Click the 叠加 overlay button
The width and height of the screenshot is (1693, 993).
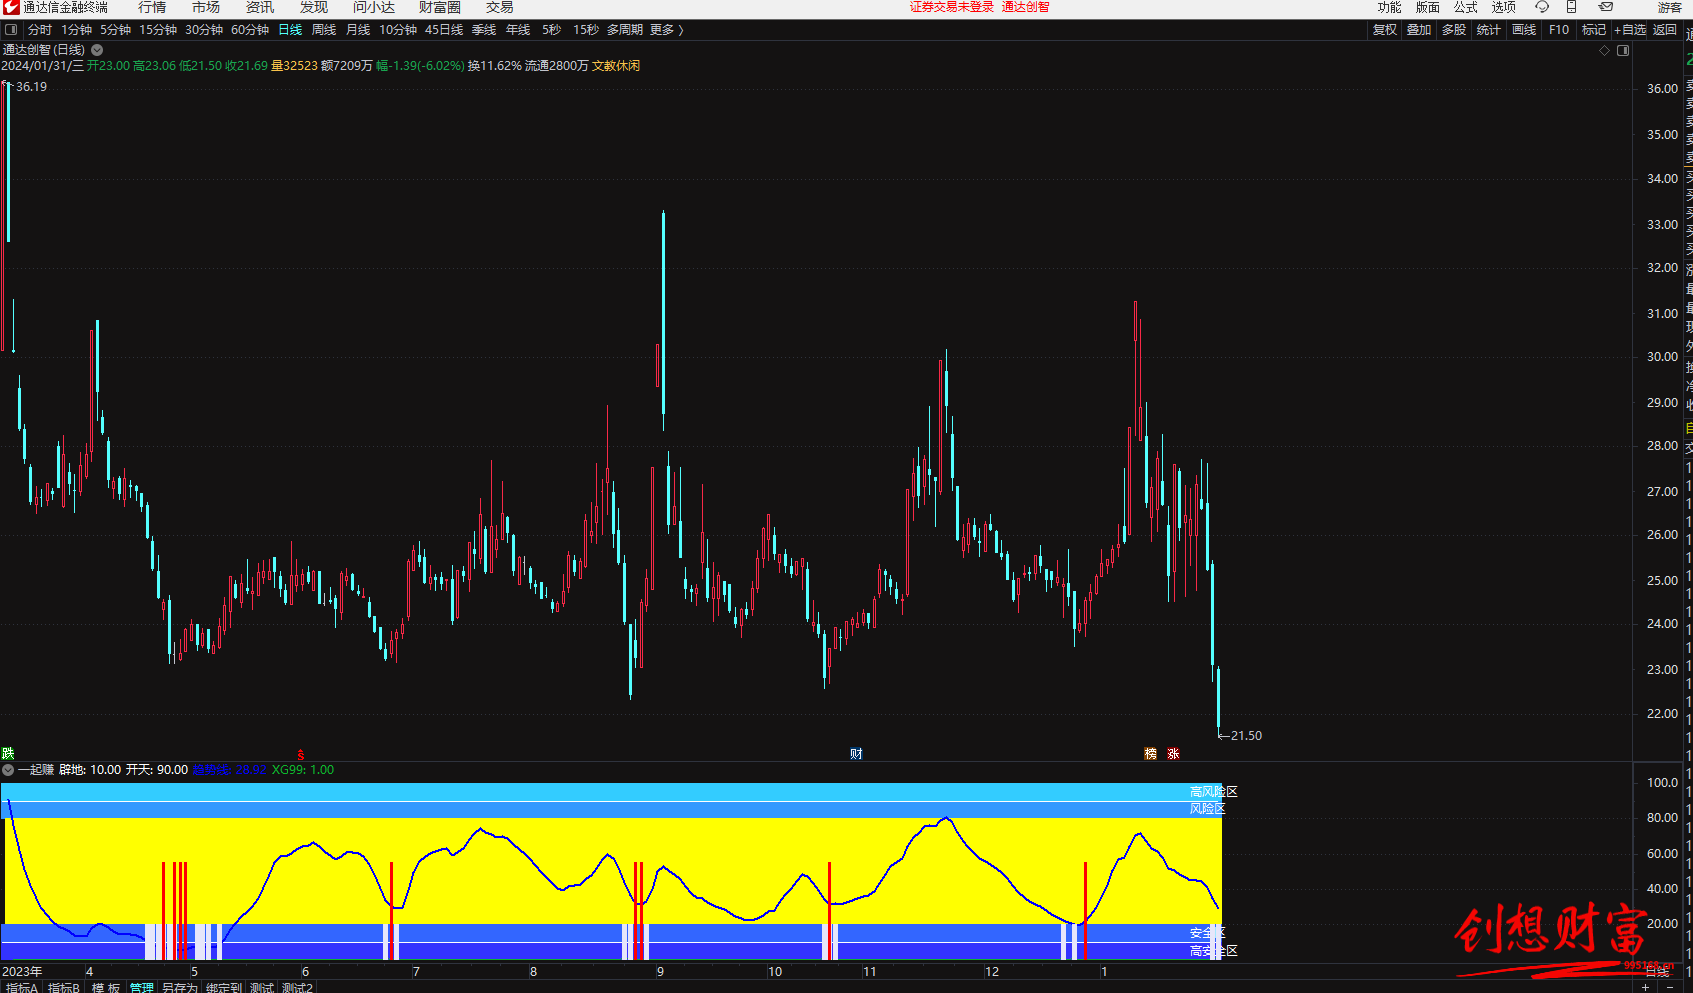click(1419, 30)
